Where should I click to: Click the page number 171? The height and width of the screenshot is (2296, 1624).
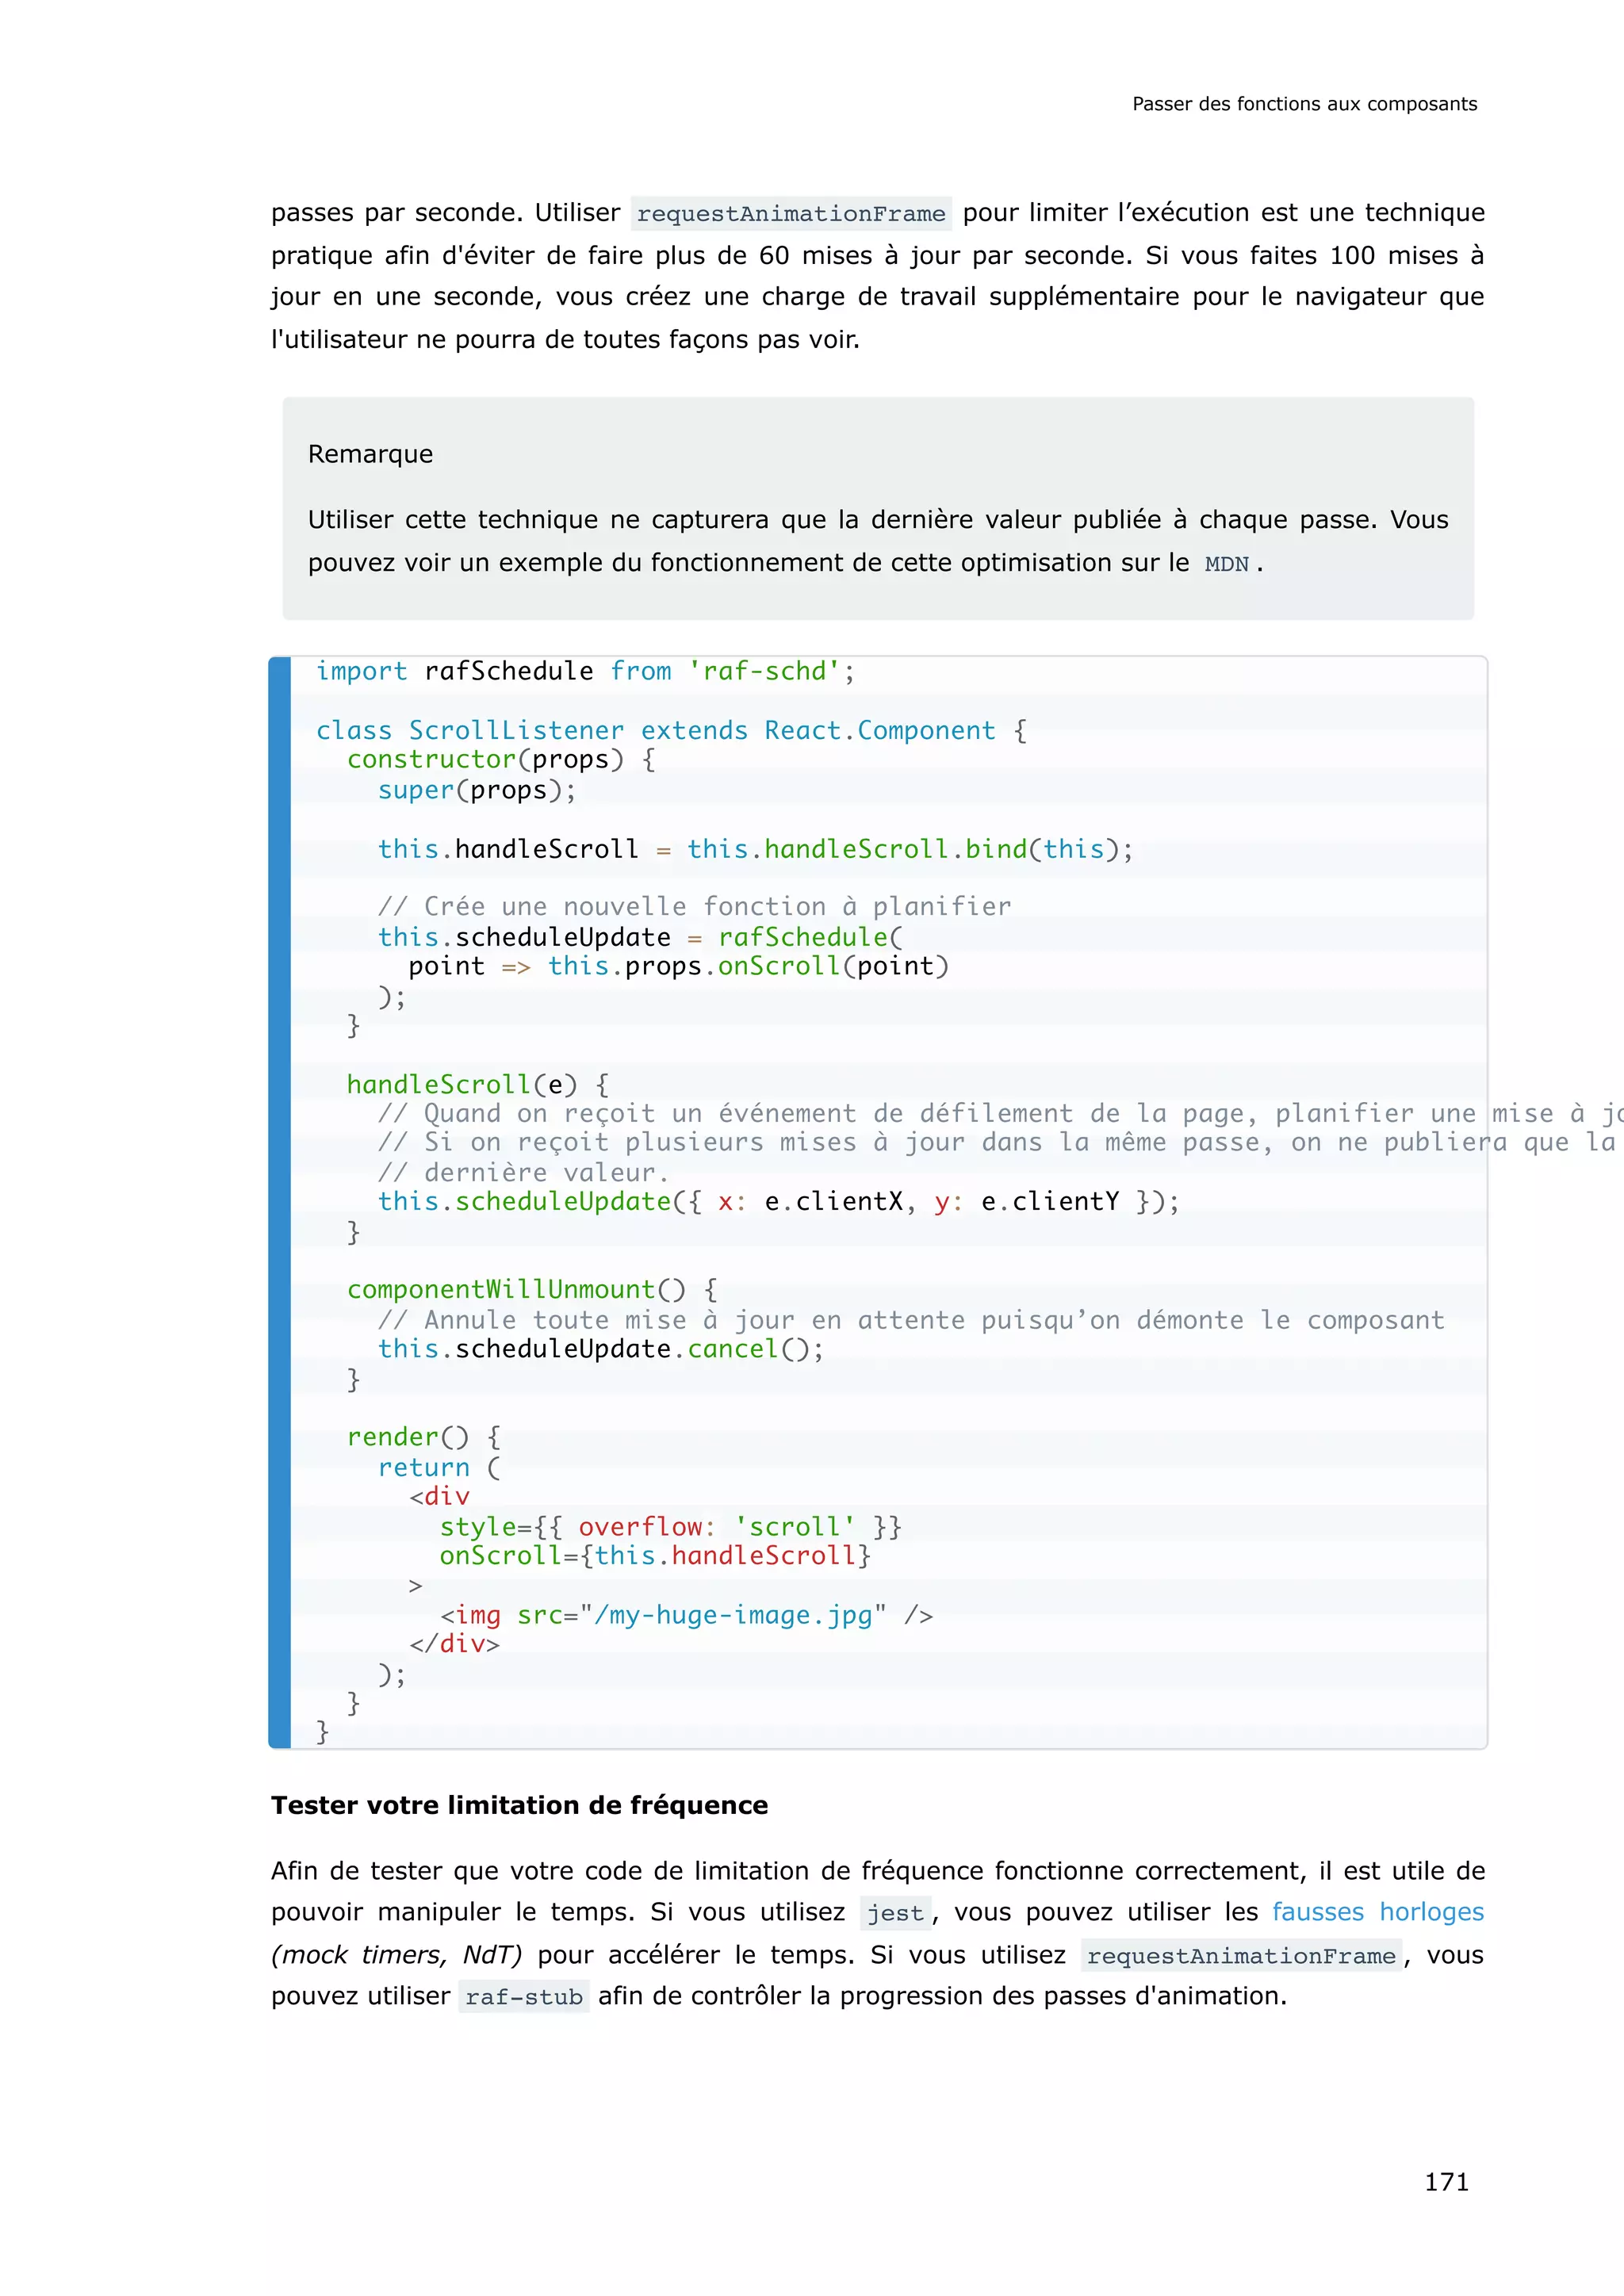(1445, 2182)
